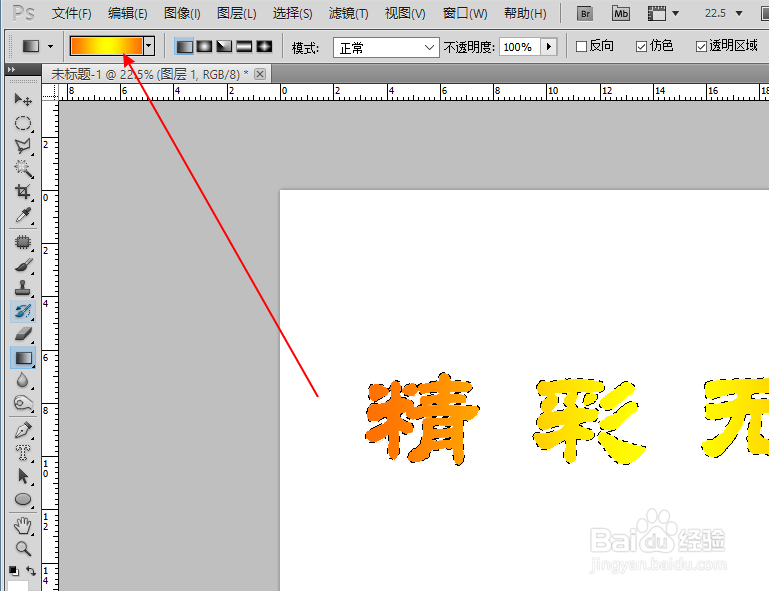This screenshot has width=769, height=591.
Task: Choose Angle Gradient style
Action: click(224, 47)
